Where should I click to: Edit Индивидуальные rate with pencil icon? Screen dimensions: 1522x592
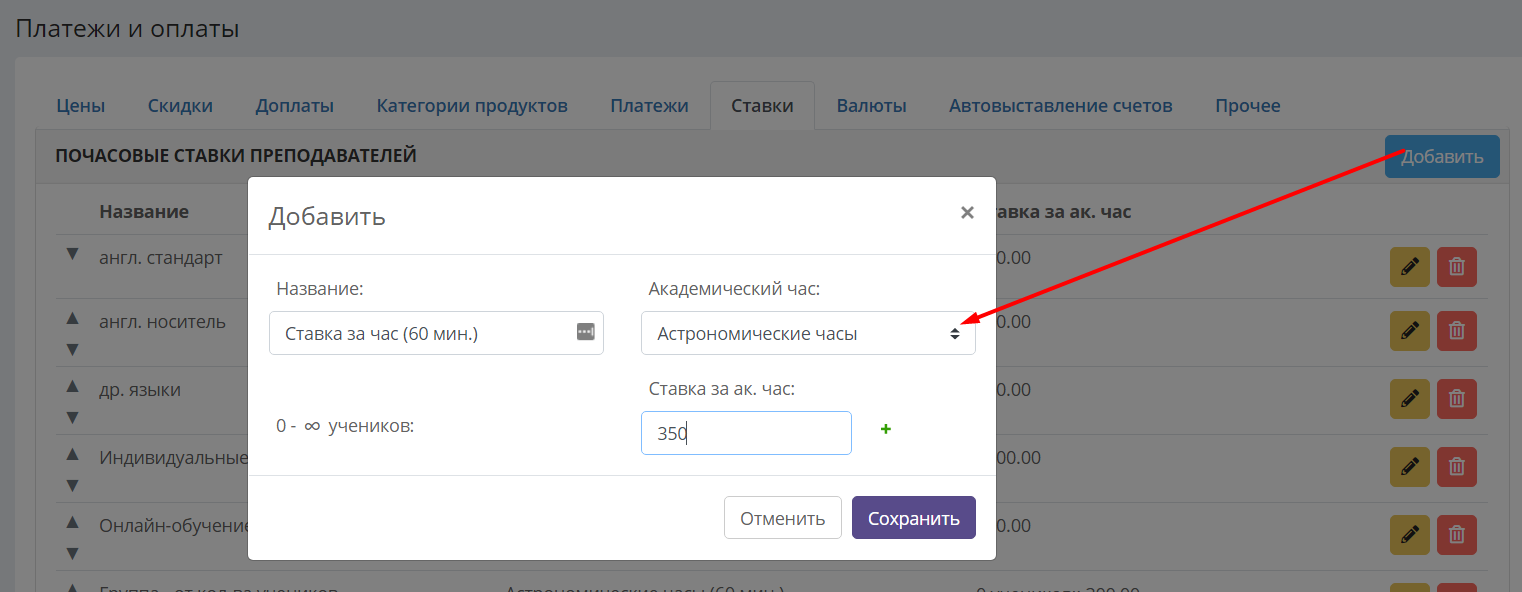point(1410,467)
